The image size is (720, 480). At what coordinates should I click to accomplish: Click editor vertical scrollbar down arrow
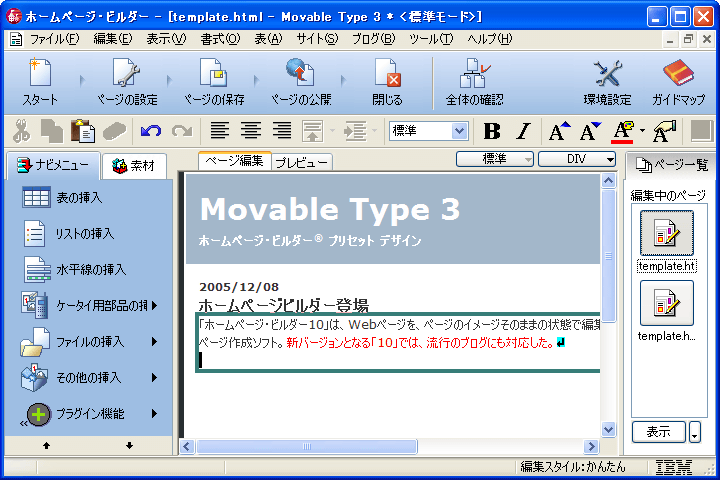coord(608,430)
